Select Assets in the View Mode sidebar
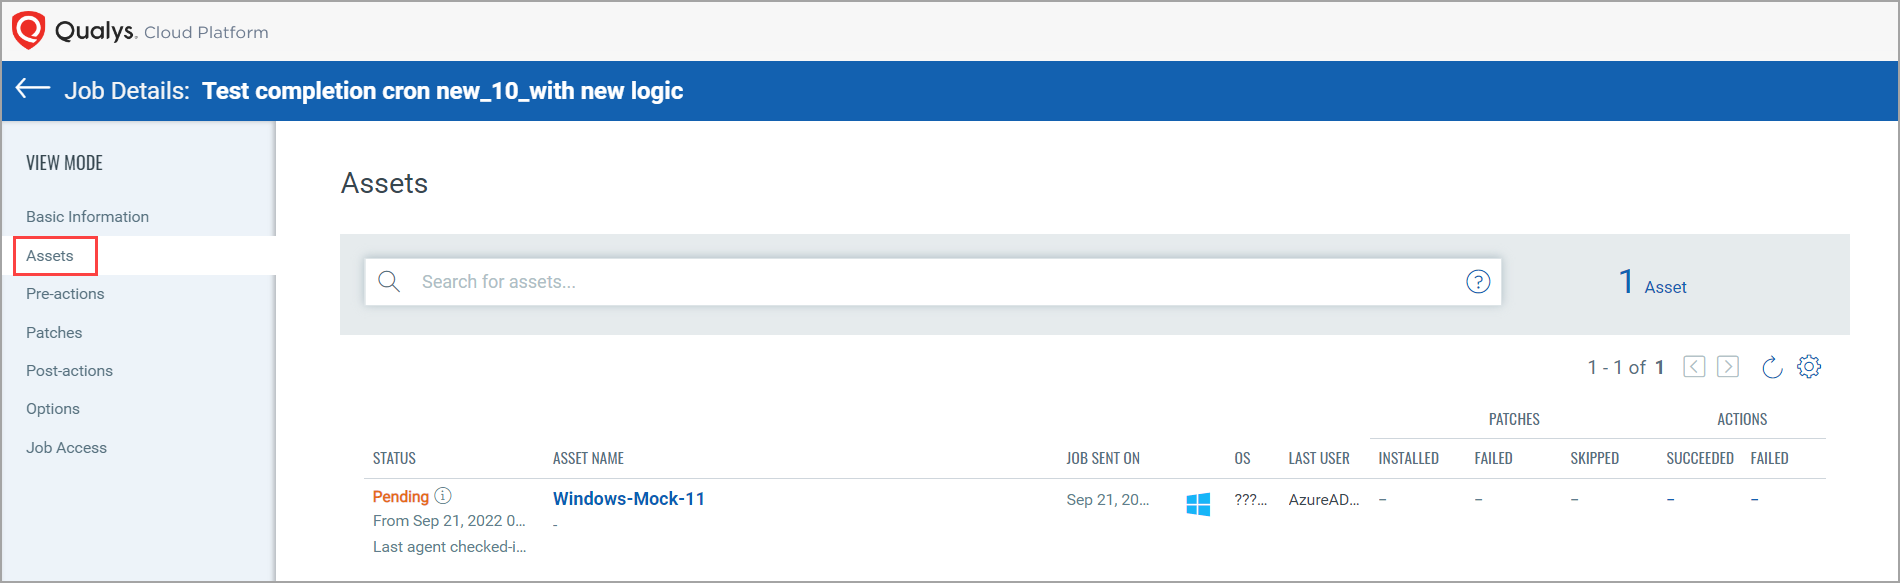The height and width of the screenshot is (583, 1900). 50,256
